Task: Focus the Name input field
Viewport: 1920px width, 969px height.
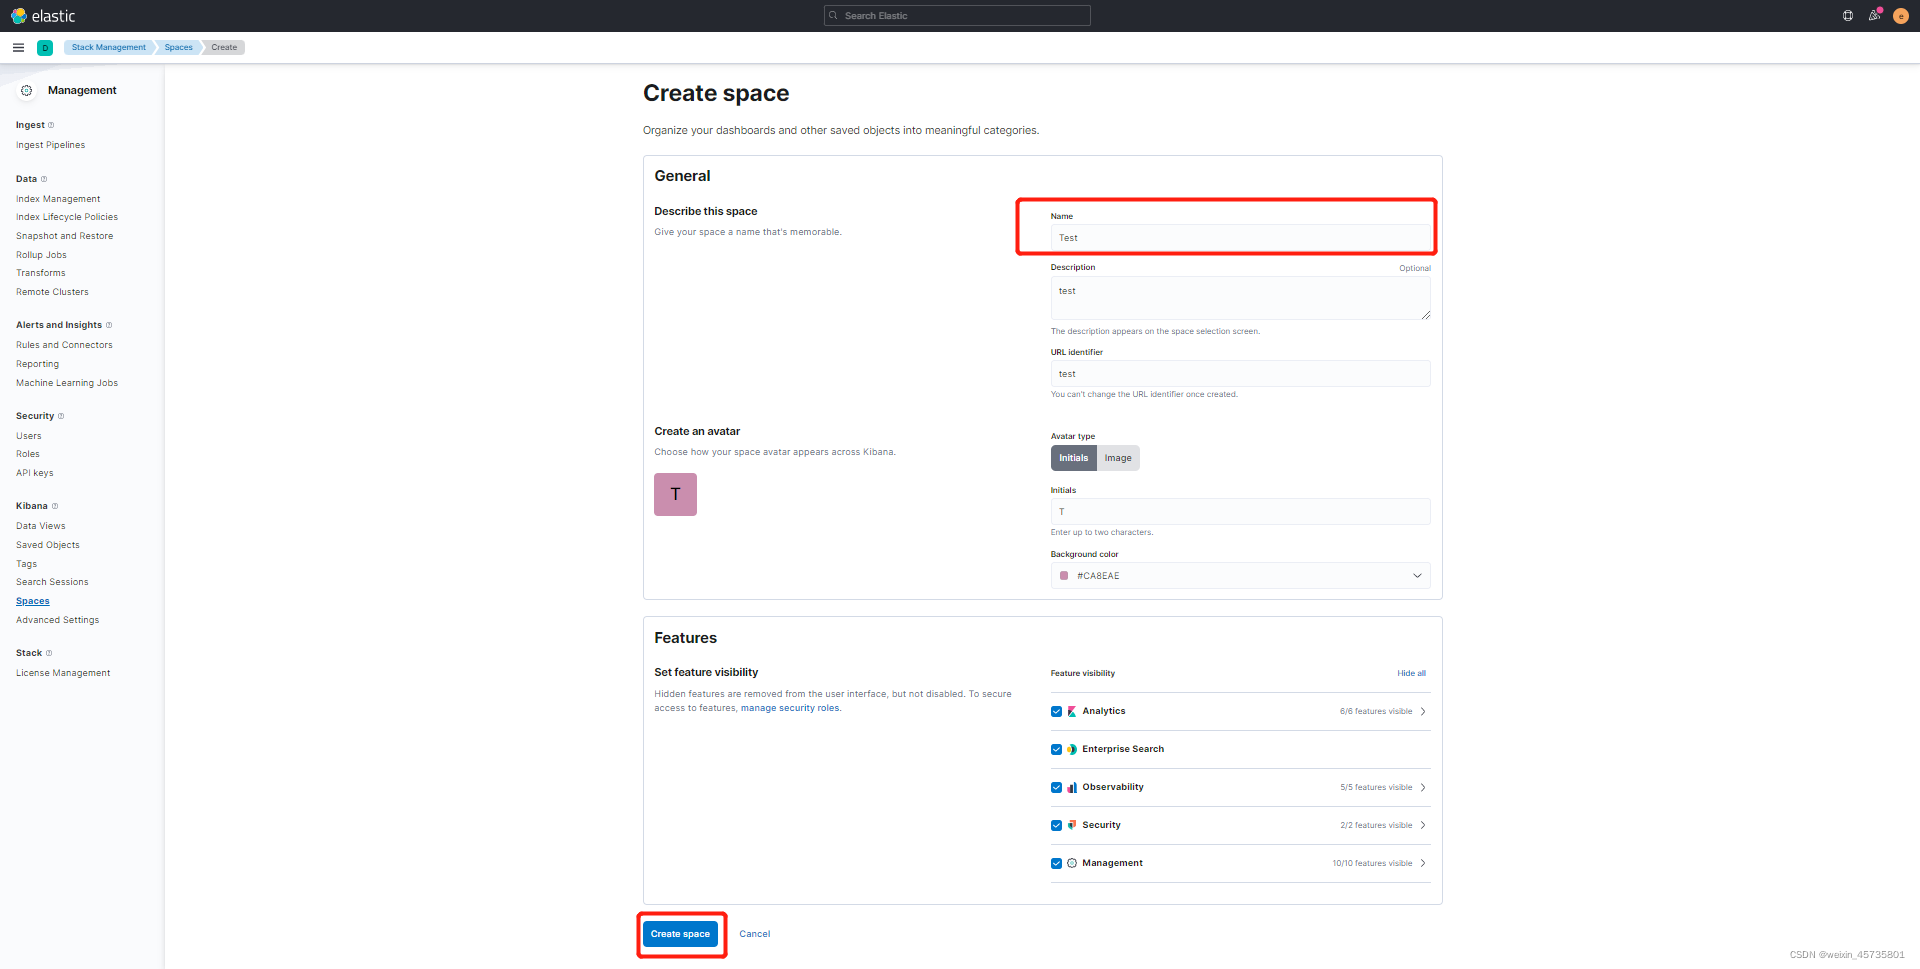Action: pos(1240,238)
